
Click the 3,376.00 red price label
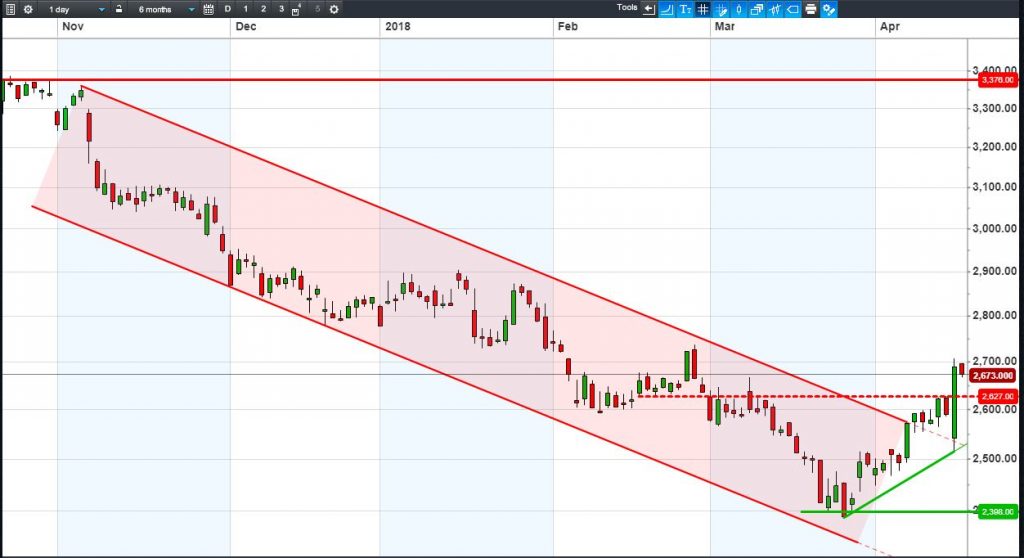click(997, 80)
